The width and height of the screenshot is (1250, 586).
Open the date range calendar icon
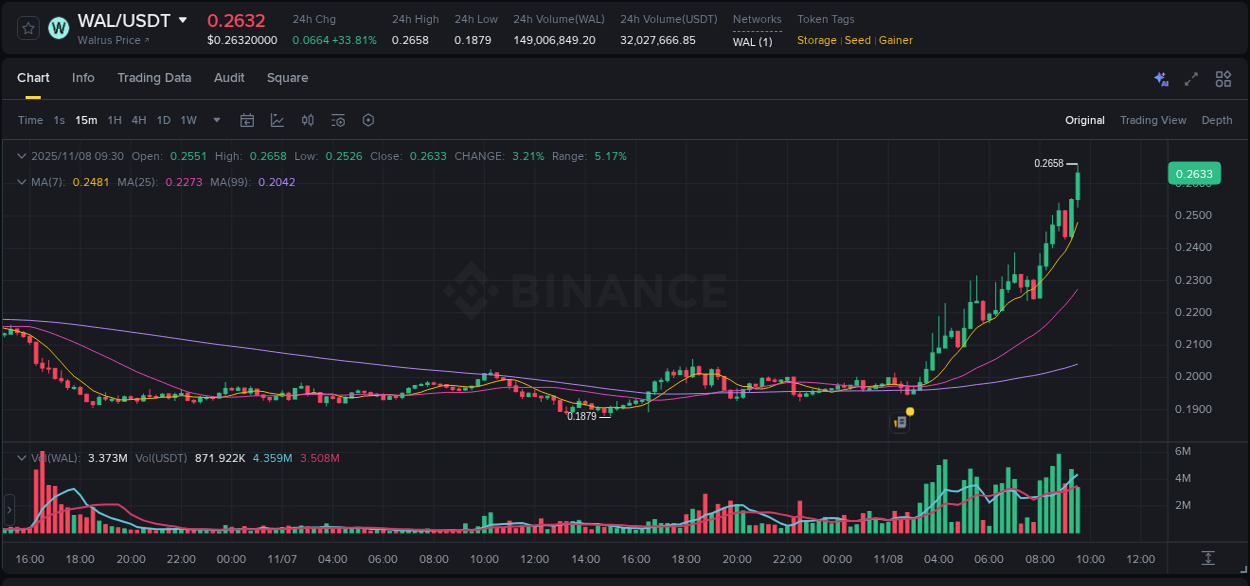tap(247, 120)
